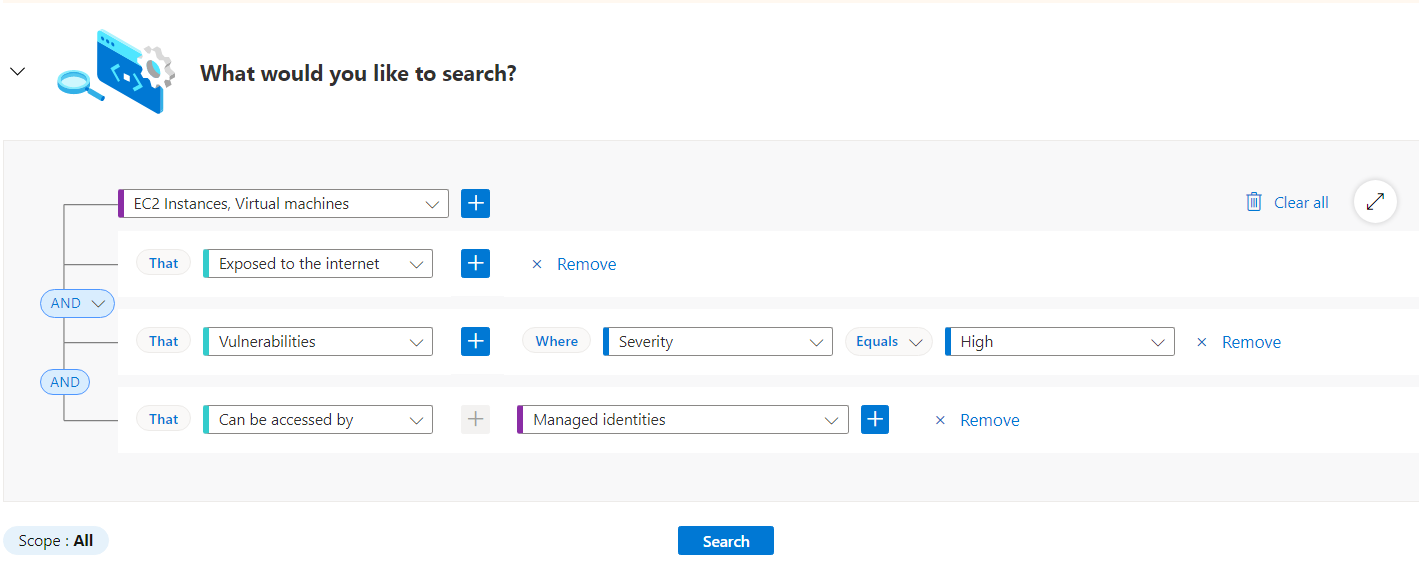Click That label on Exposed row
Screen dimensions: 1419x572
pyautogui.click(x=163, y=263)
